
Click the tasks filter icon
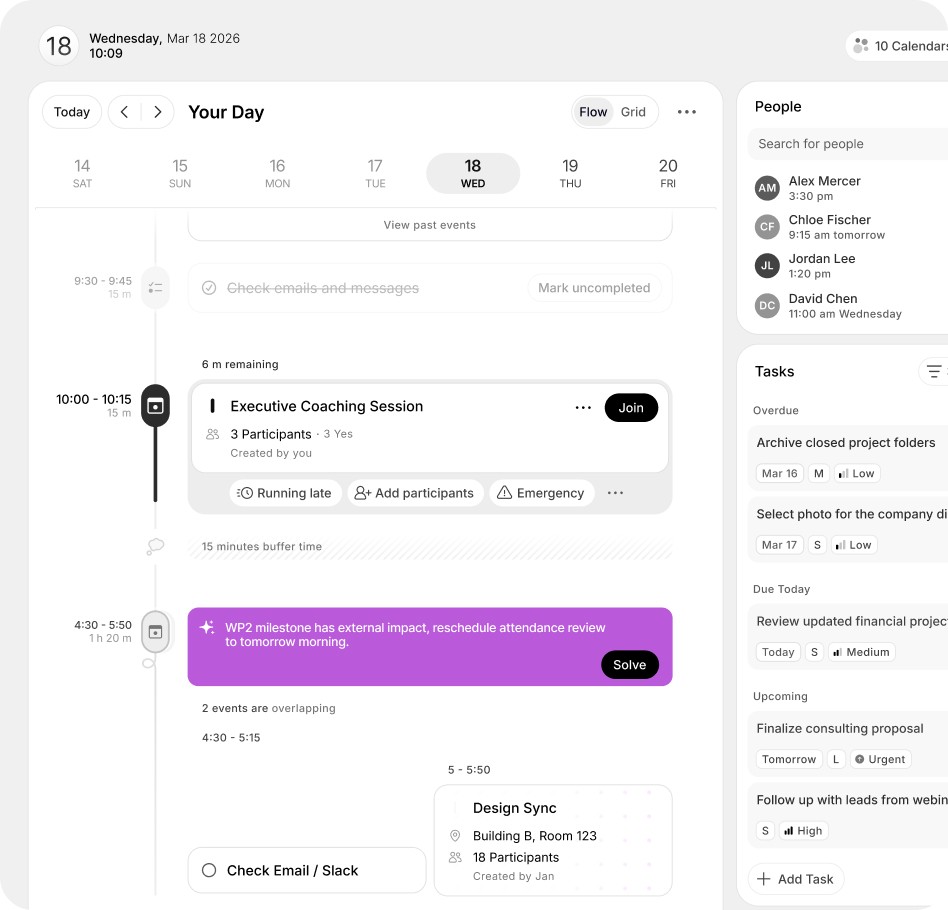pyautogui.click(x=934, y=372)
